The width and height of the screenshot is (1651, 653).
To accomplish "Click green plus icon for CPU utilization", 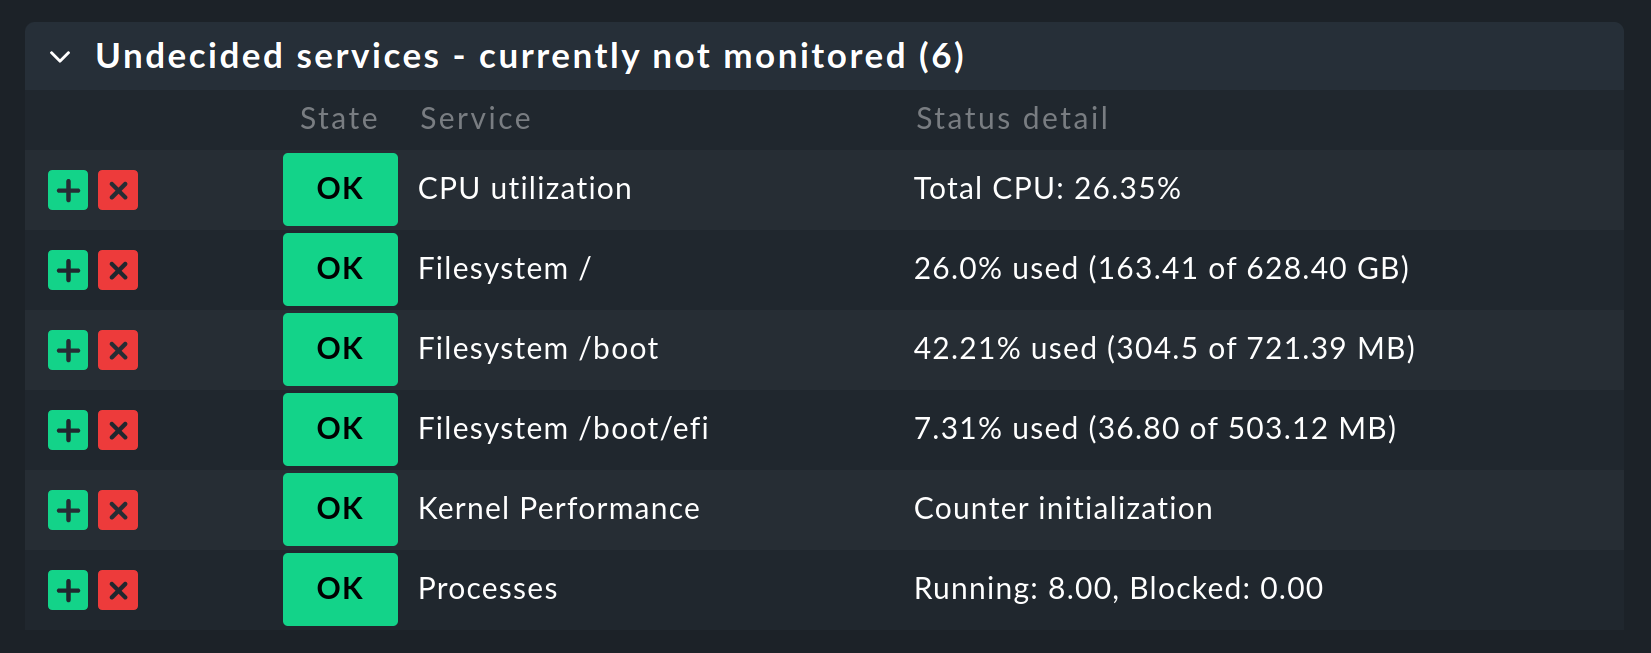I will [x=68, y=190].
